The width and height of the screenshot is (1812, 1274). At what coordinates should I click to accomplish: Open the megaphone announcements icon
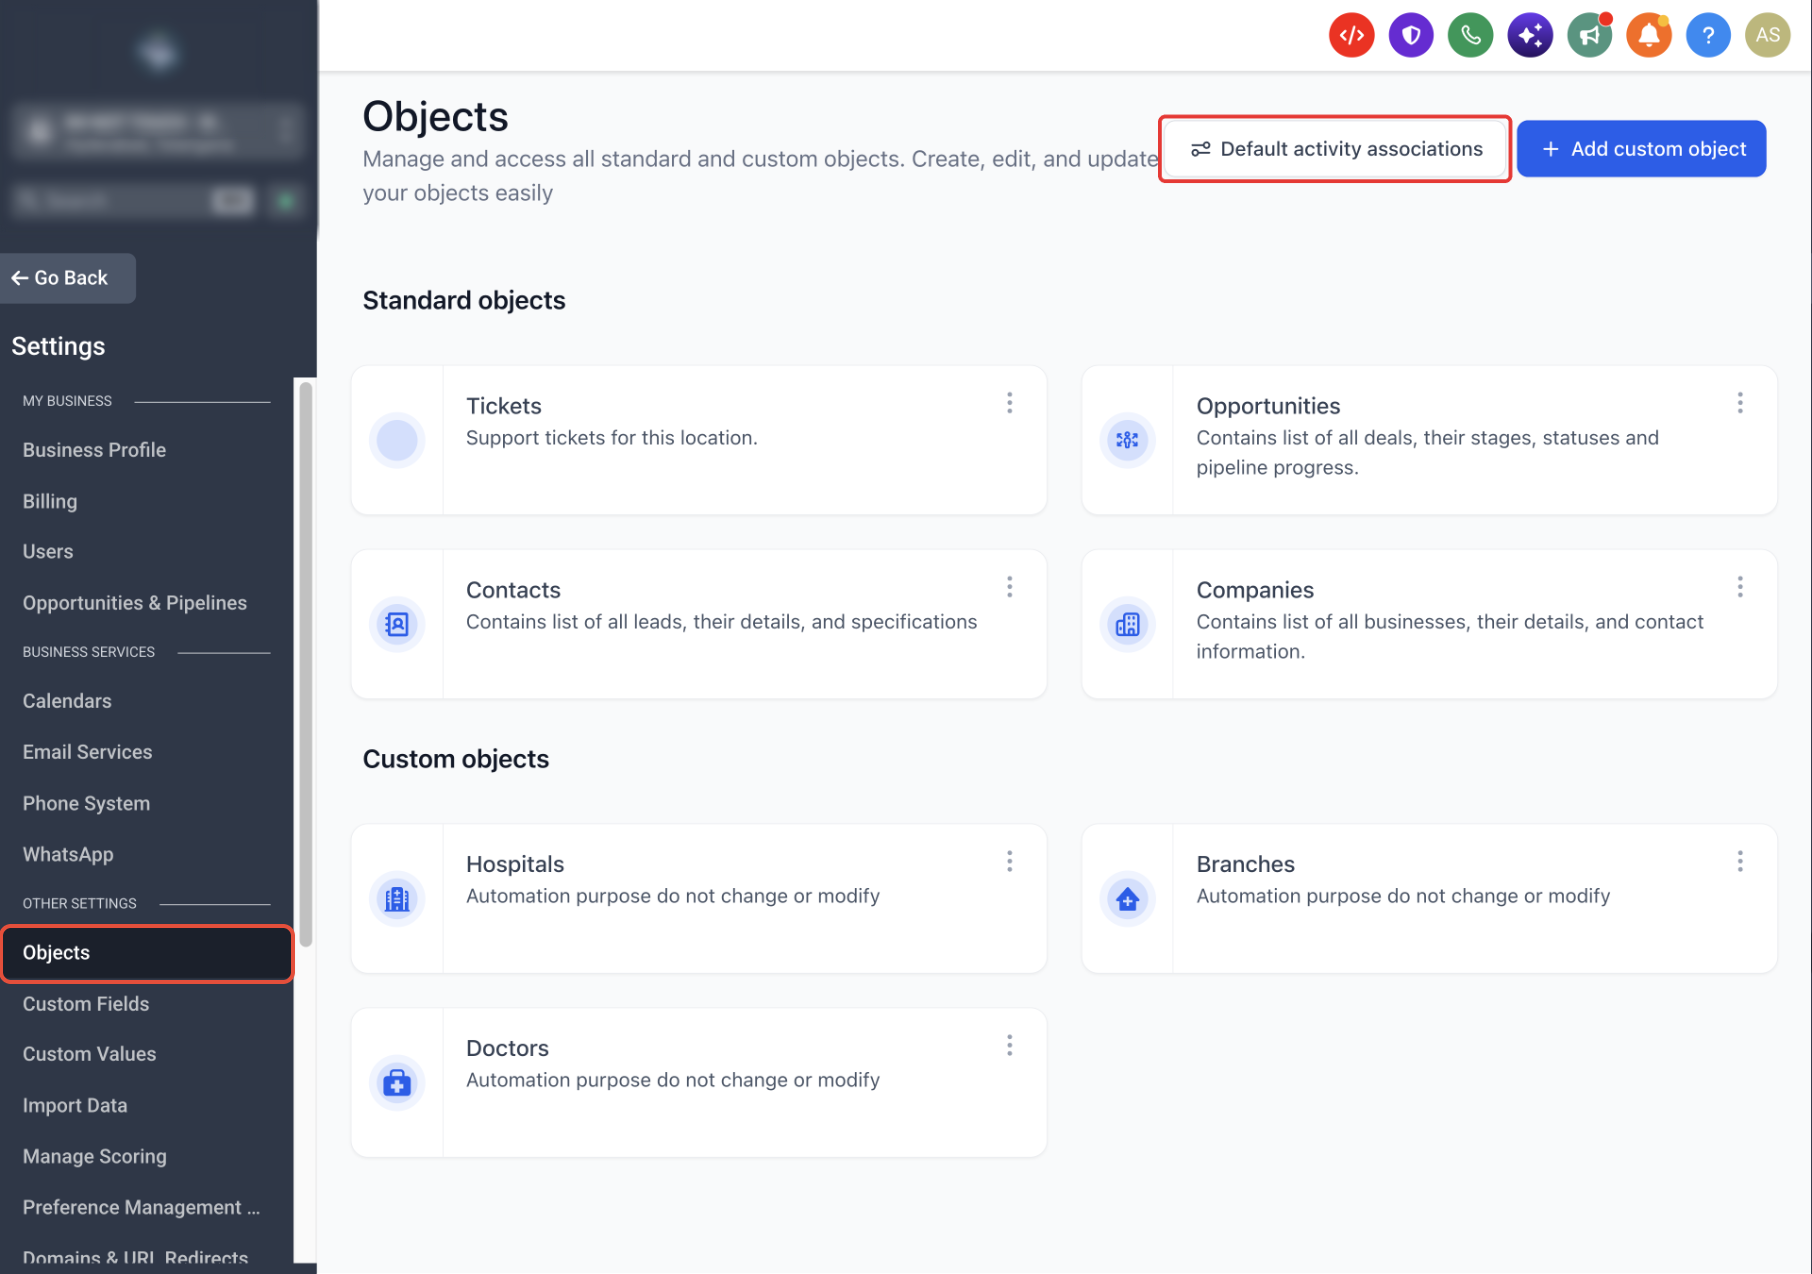[1589, 36]
